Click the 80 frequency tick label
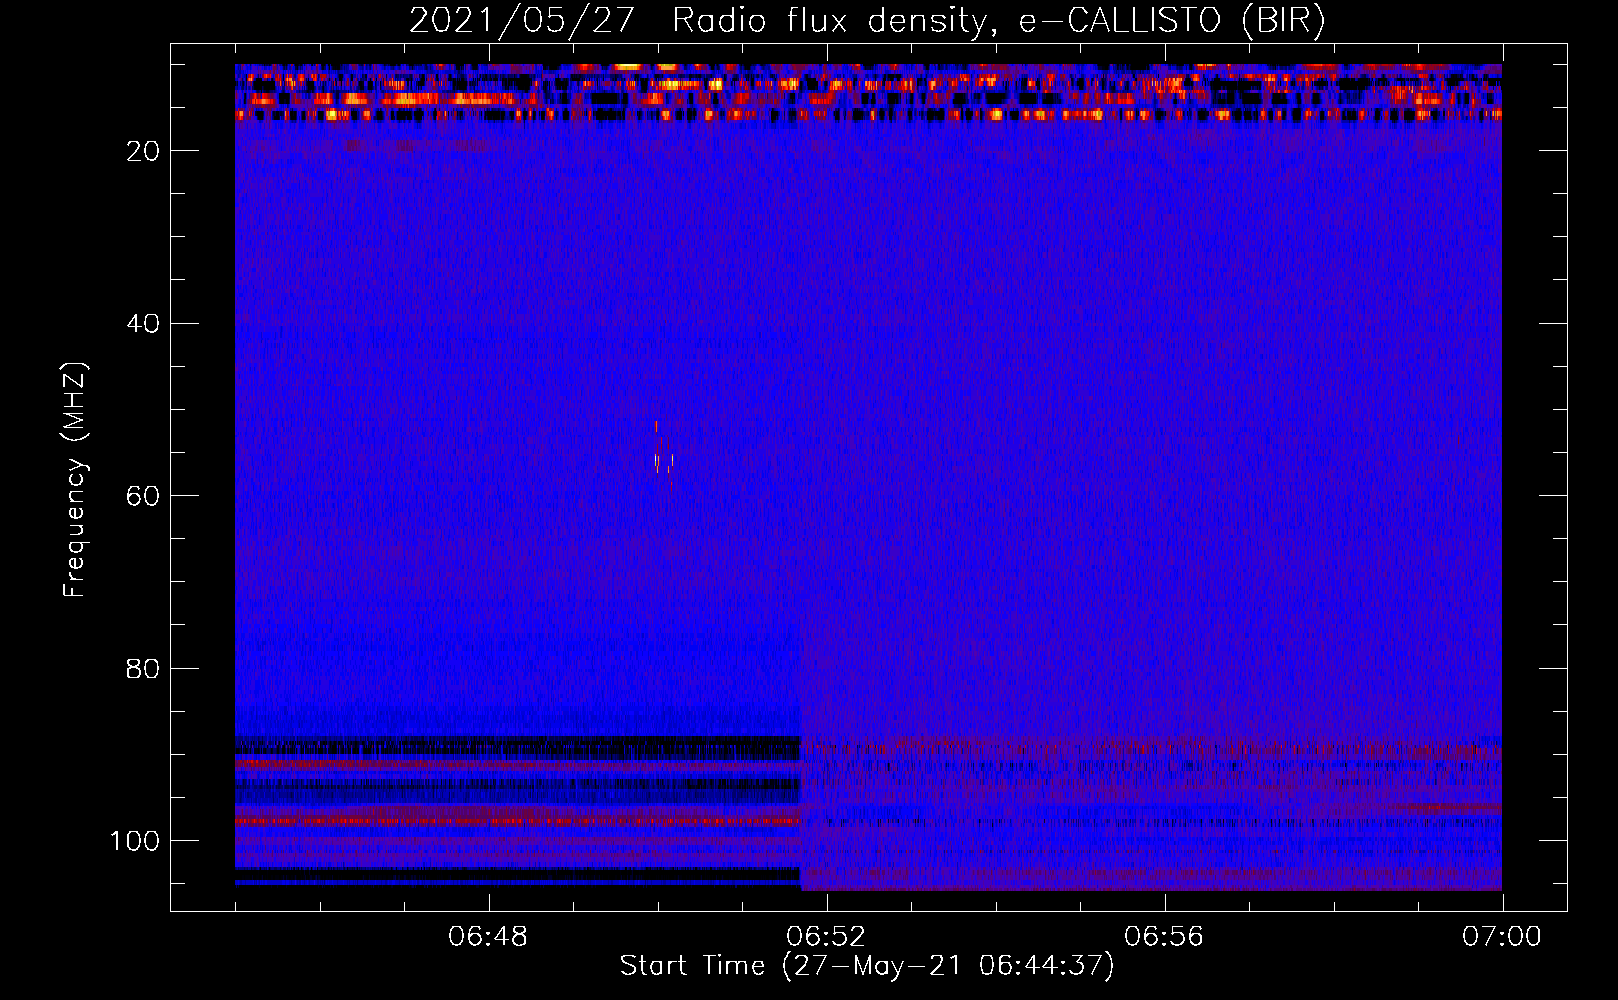This screenshot has height=1000, width=1618. (x=144, y=668)
